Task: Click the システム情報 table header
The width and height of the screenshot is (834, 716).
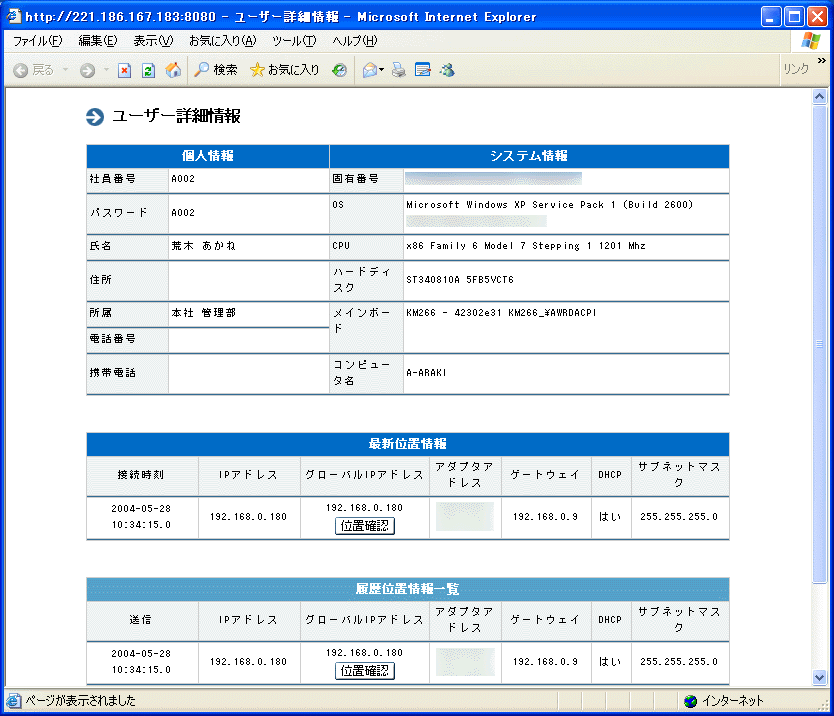Action: [529, 156]
